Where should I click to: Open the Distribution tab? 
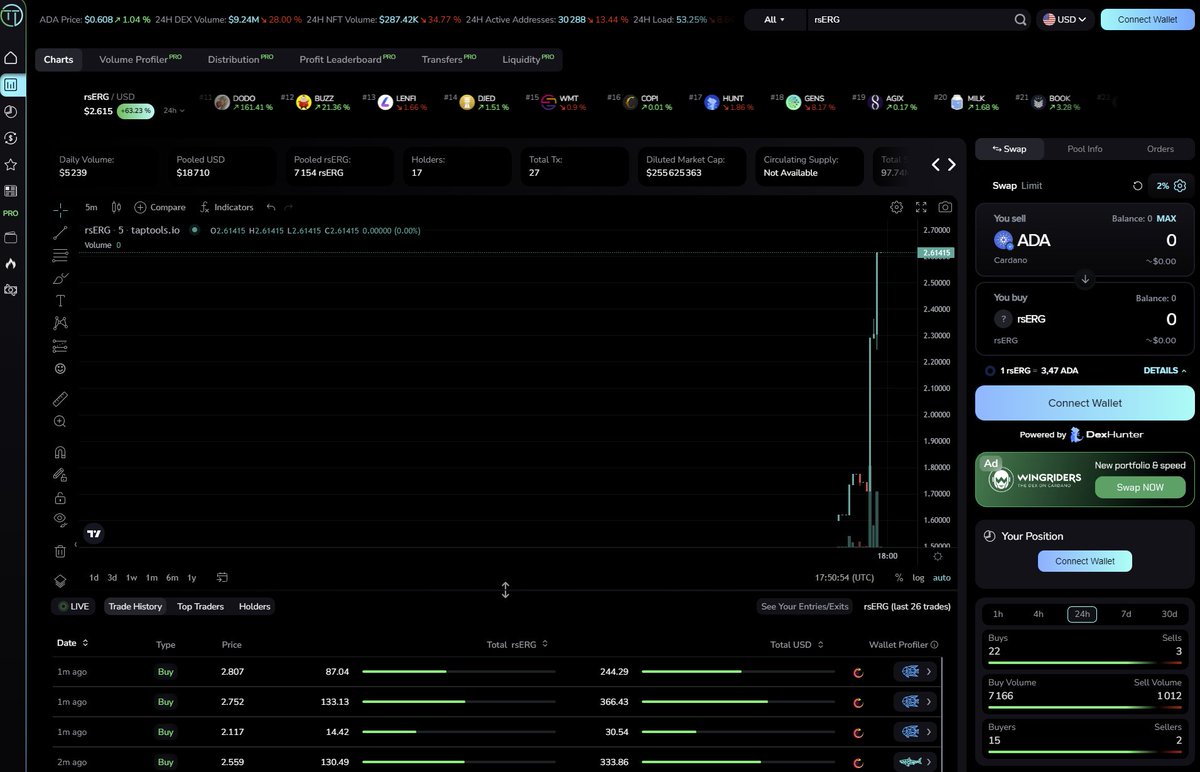(x=240, y=59)
